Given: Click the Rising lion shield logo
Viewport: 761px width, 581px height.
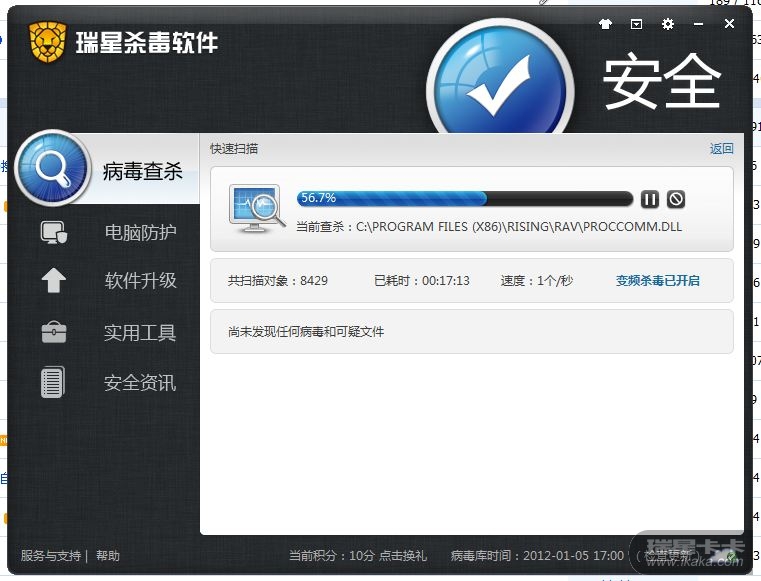Looking at the screenshot, I should tap(48, 42).
